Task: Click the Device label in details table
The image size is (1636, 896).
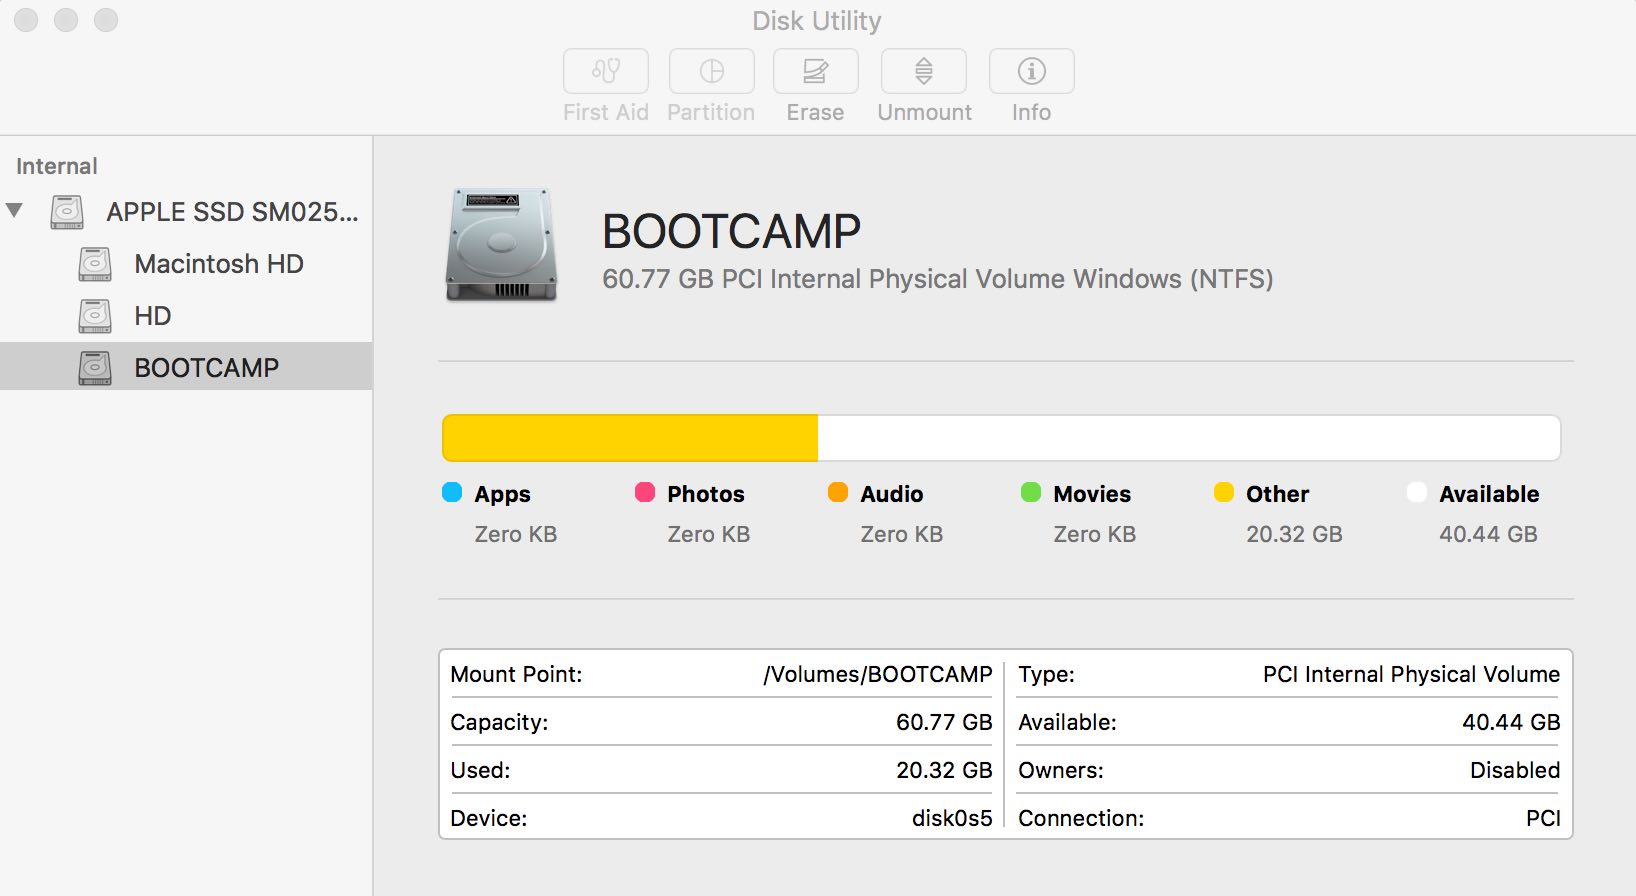Action: coord(489,818)
